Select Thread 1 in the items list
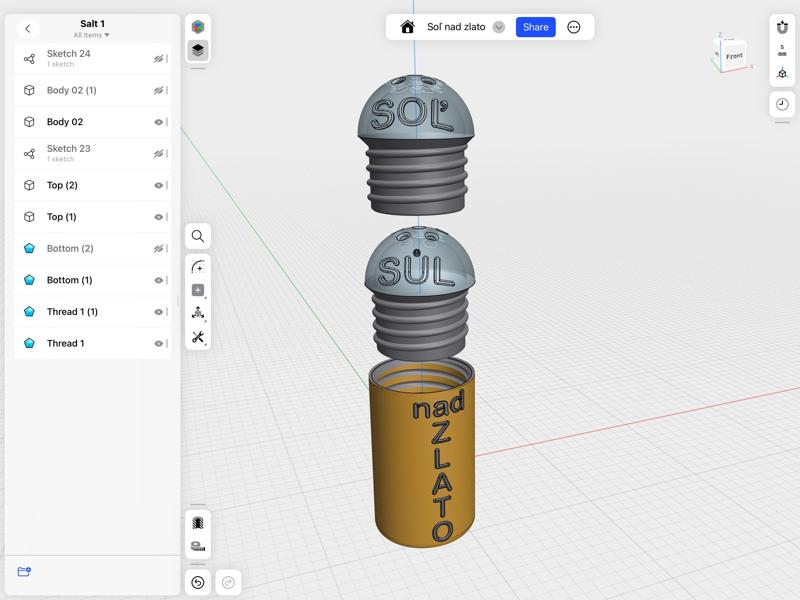The image size is (800, 600). [65, 344]
